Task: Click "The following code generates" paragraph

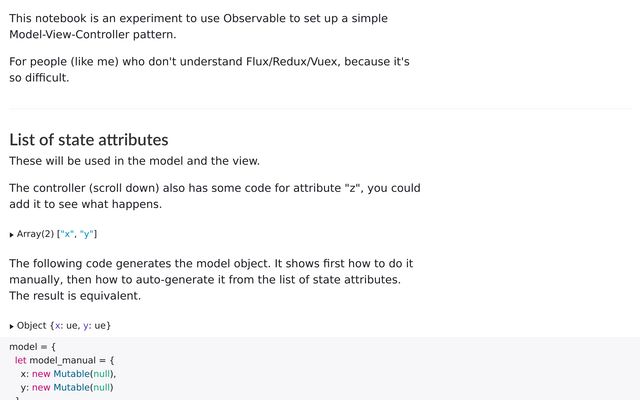Action: [211, 264]
